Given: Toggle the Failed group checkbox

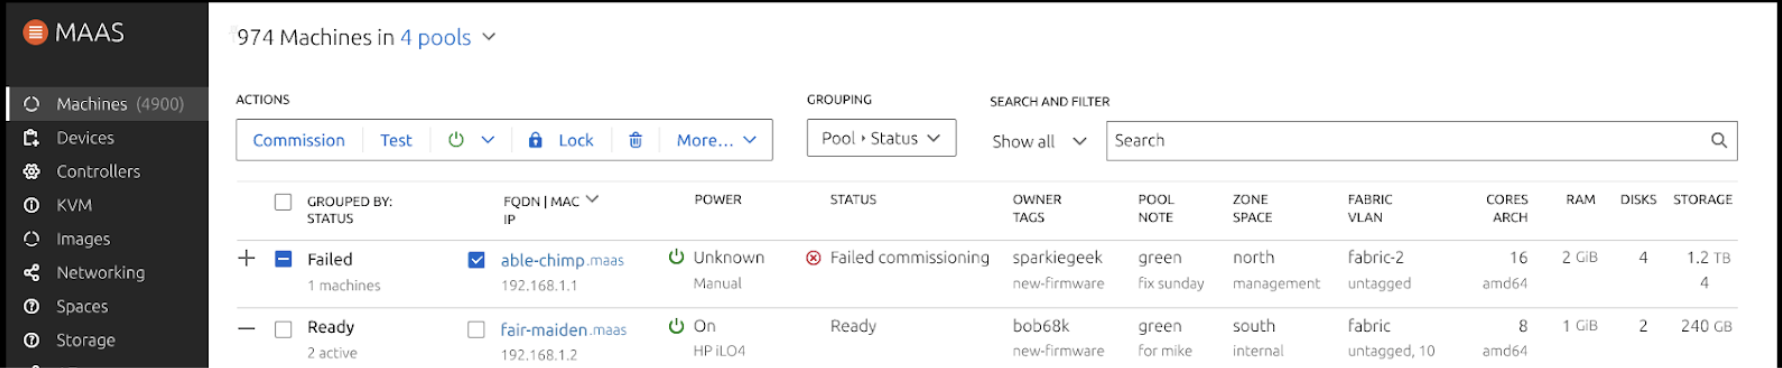Looking at the screenshot, I should point(283,259).
